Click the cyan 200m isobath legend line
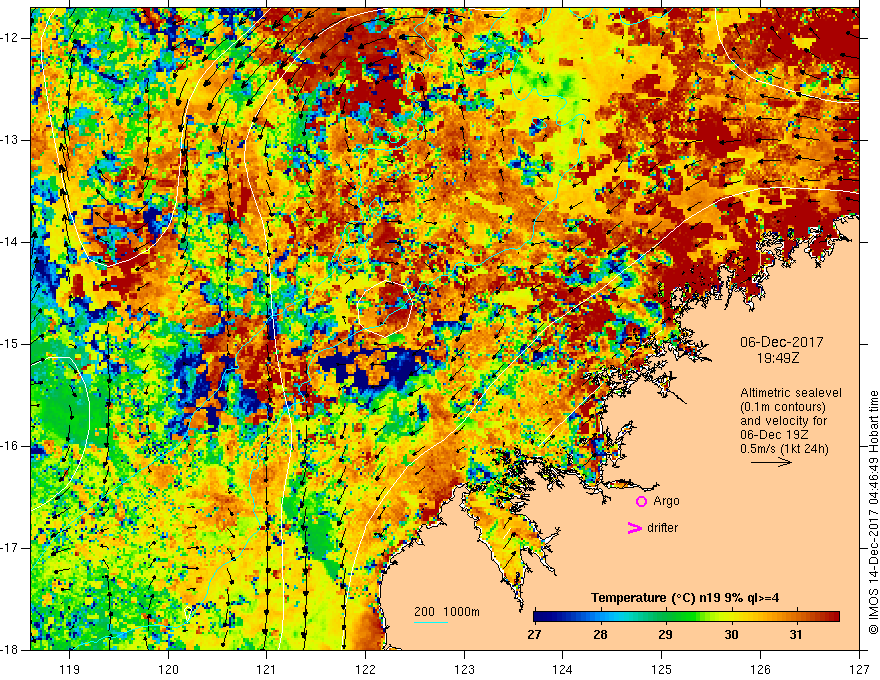Image resolution: width=880 pixels, height=680 pixels. point(431,622)
